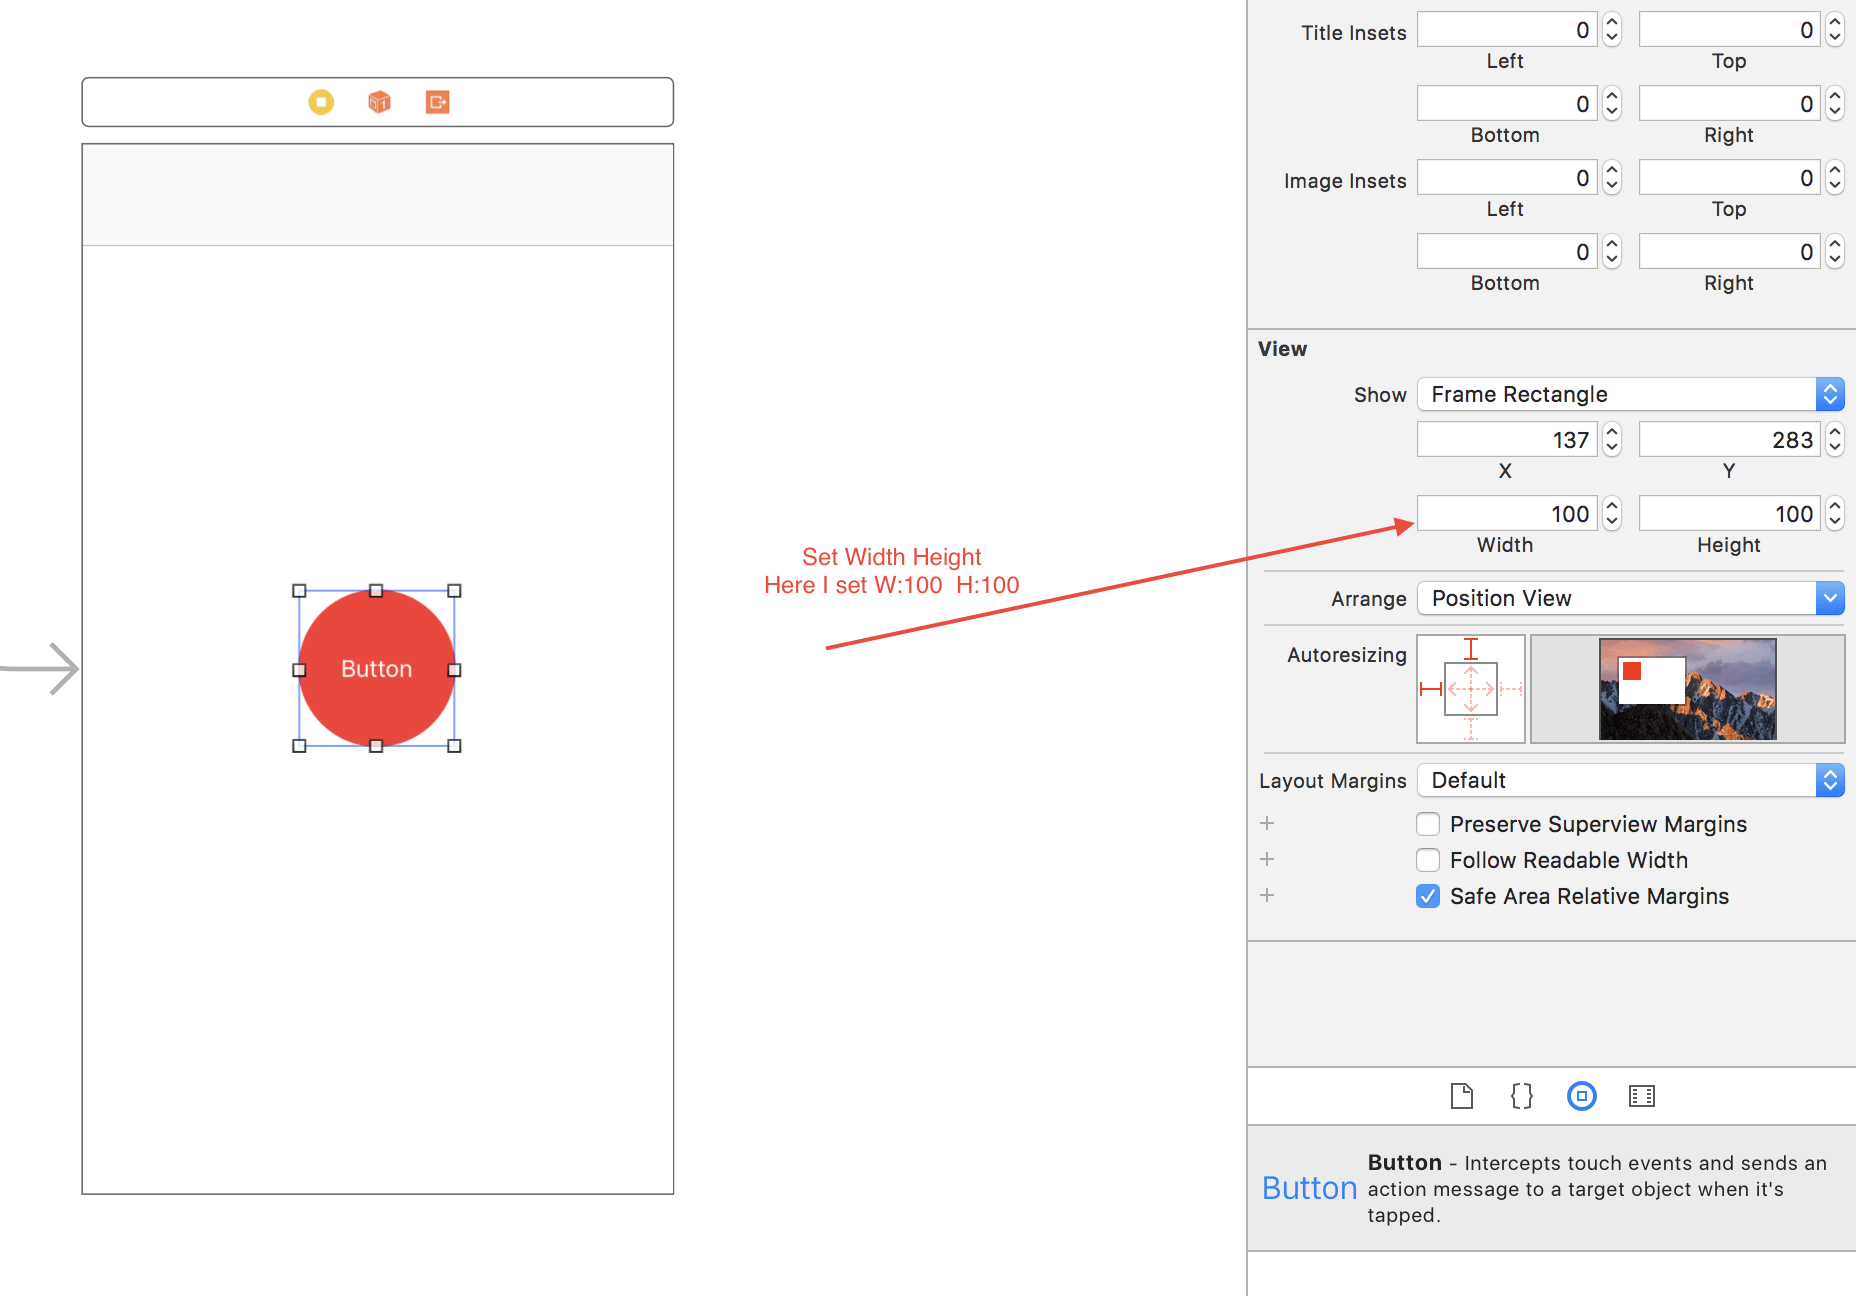
Task: Click the blue Button library item
Action: [1309, 1188]
